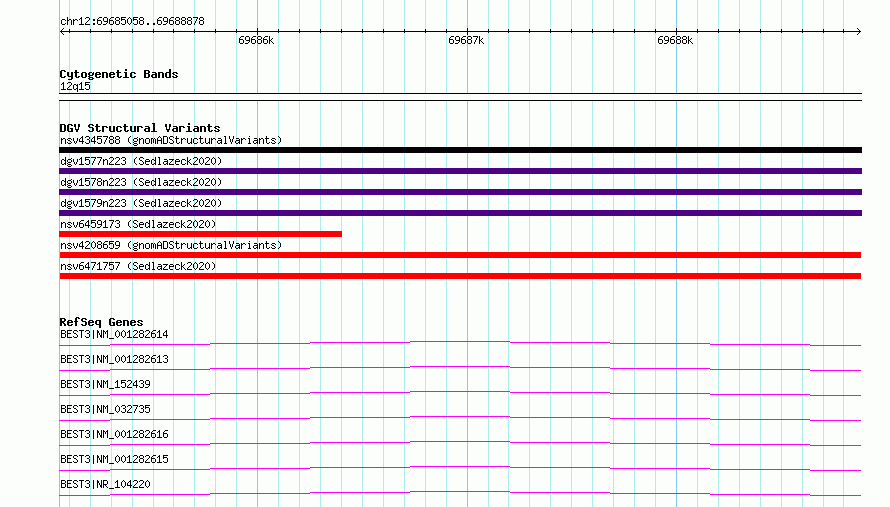Open the RefSeq Genes track title
890x507 pixels.
pos(102,322)
